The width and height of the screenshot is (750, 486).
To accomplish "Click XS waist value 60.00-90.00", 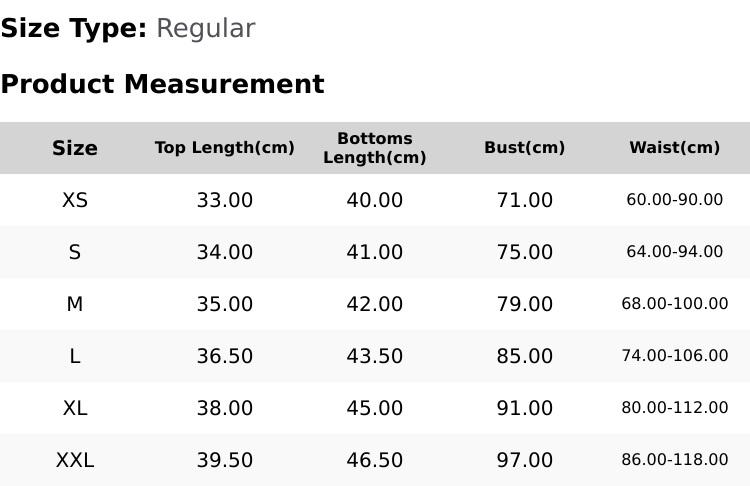I will pos(674,199).
